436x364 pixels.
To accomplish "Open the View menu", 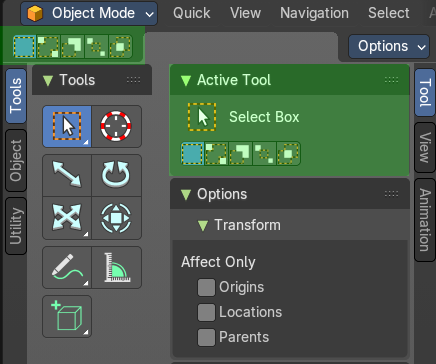I will coord(245,13).
